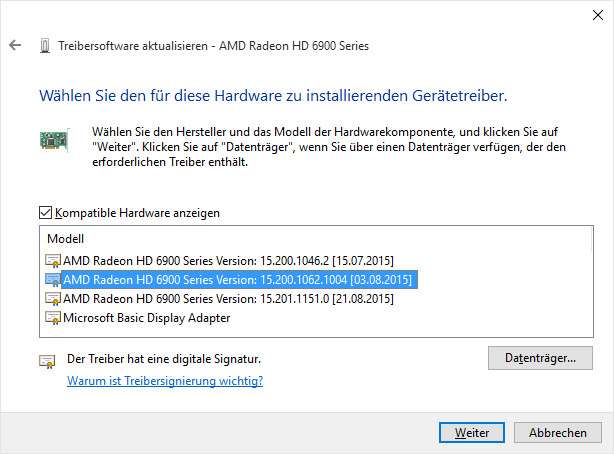Click driver icon for version 15.200.1046.2
Viewport: 614px width, 454px height.
point(53,260)
